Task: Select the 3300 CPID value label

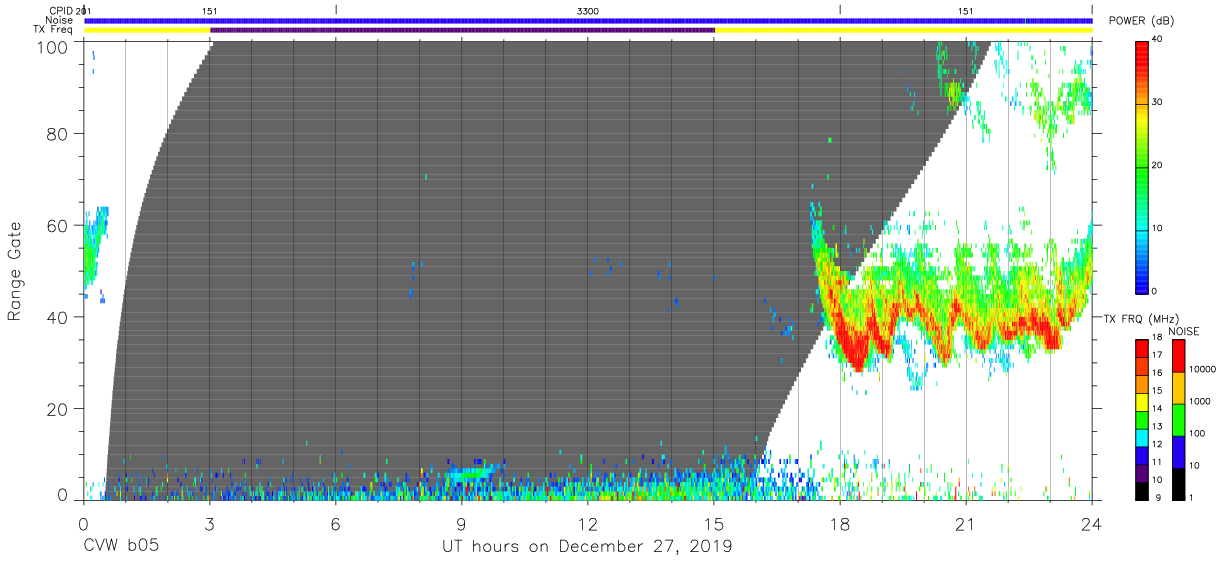Action: click(588, 11)
